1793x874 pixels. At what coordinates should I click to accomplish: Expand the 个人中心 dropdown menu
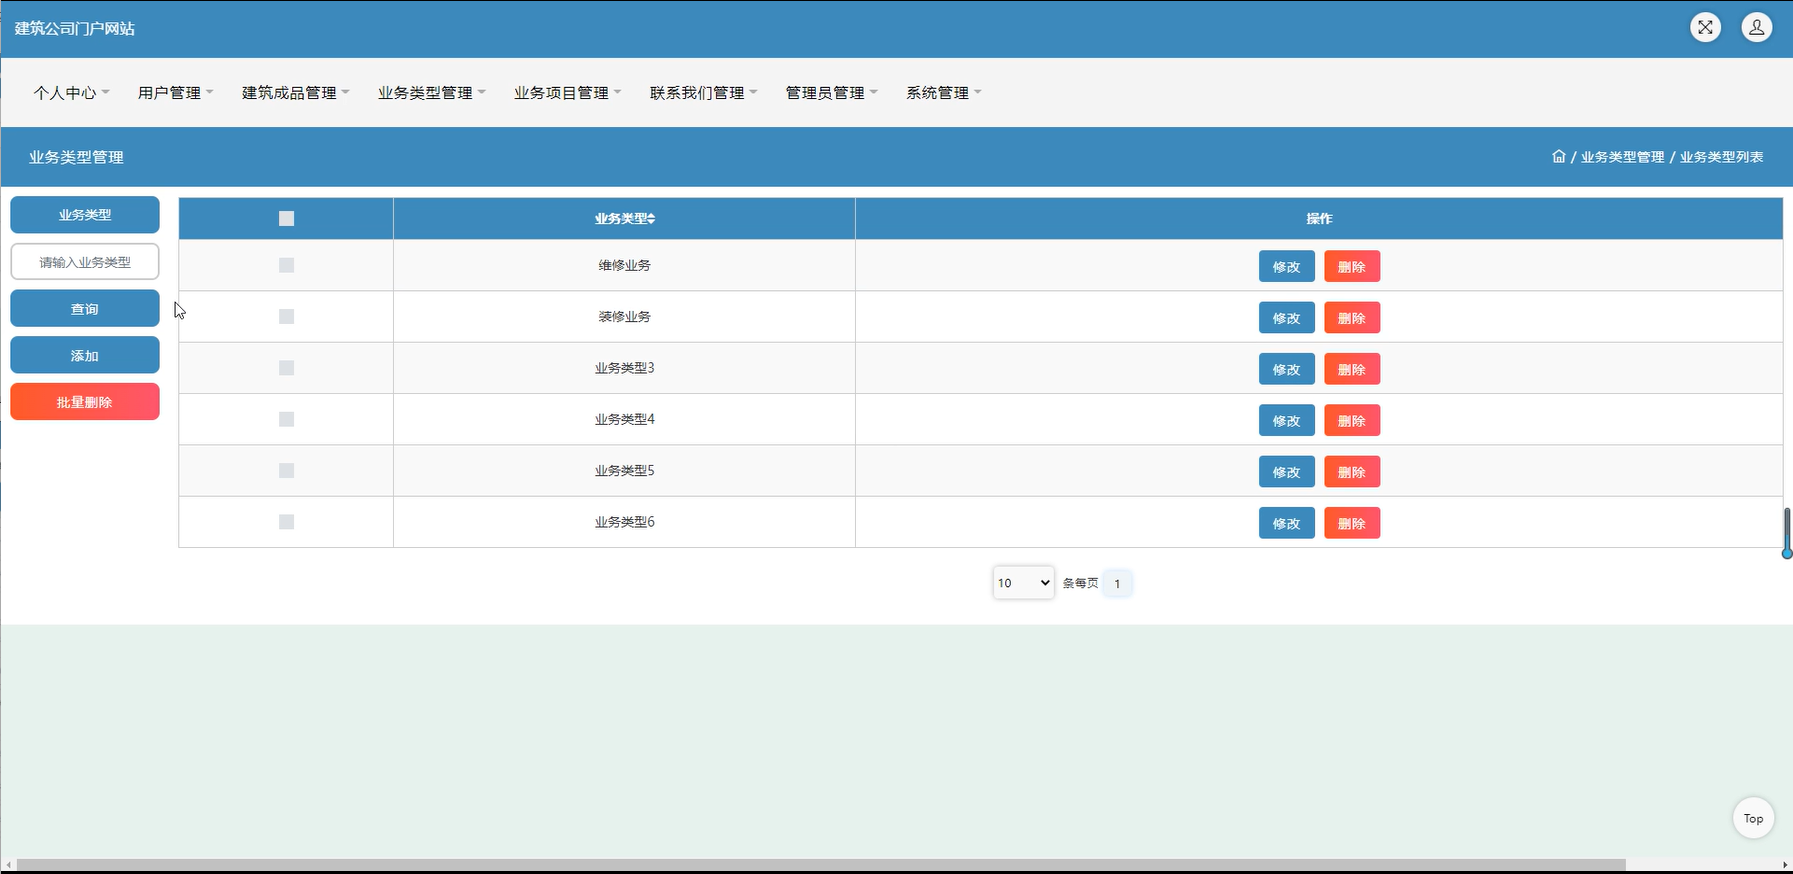71,92
